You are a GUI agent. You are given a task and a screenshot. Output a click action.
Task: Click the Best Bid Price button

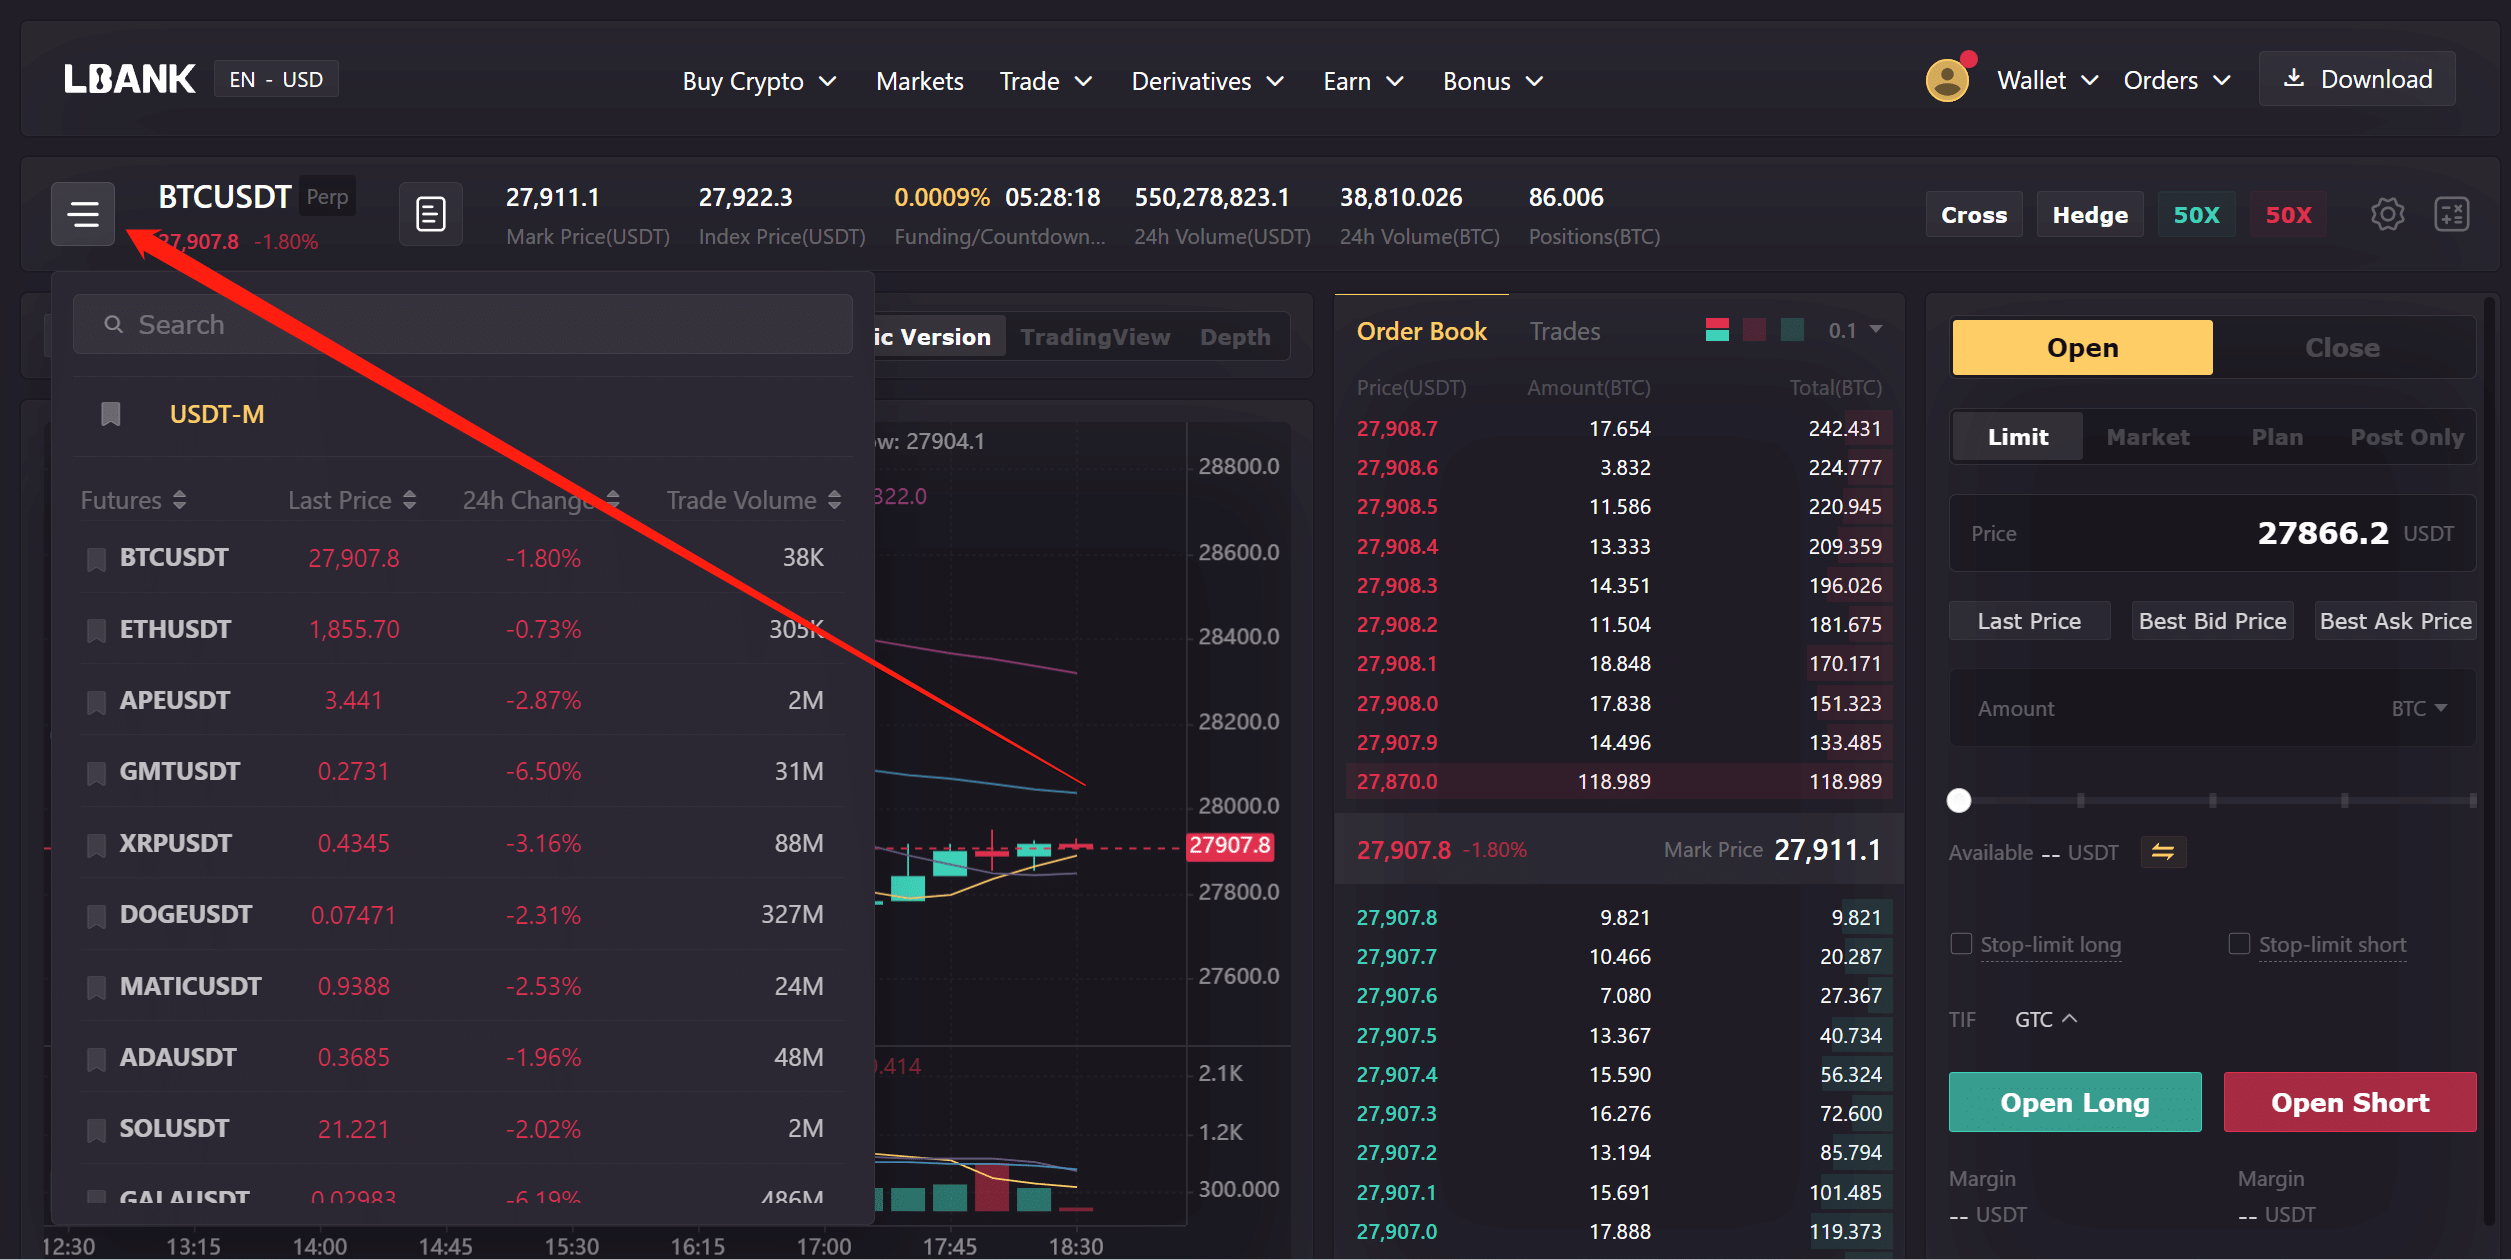pyautogui.click(x=2211, y=621)
